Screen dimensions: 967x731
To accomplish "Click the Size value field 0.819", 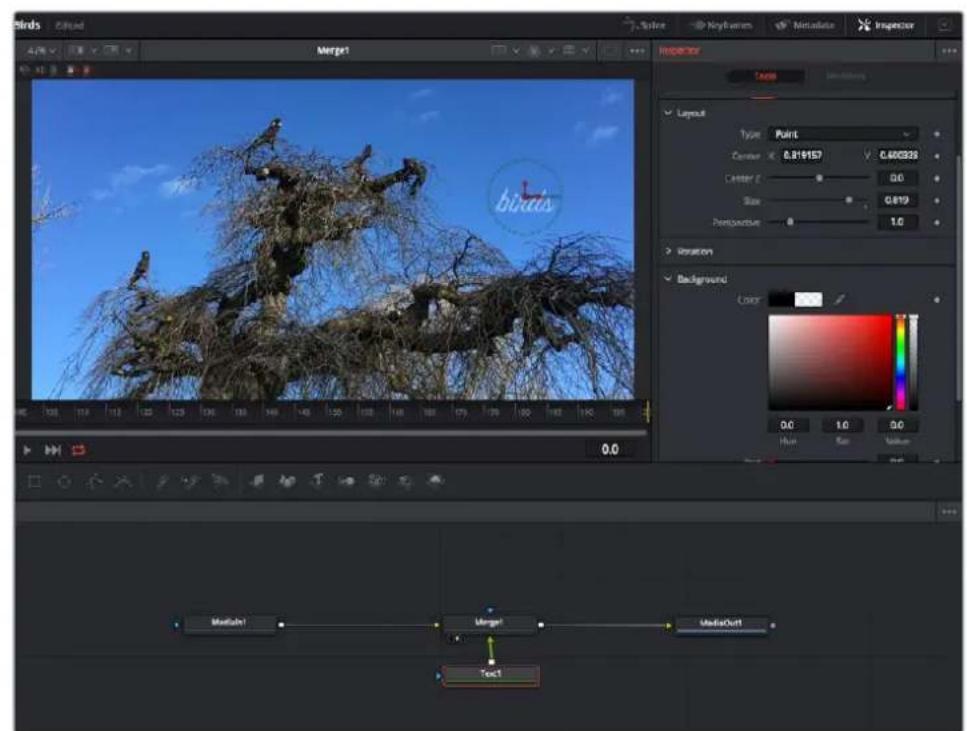I will point(898,200).
